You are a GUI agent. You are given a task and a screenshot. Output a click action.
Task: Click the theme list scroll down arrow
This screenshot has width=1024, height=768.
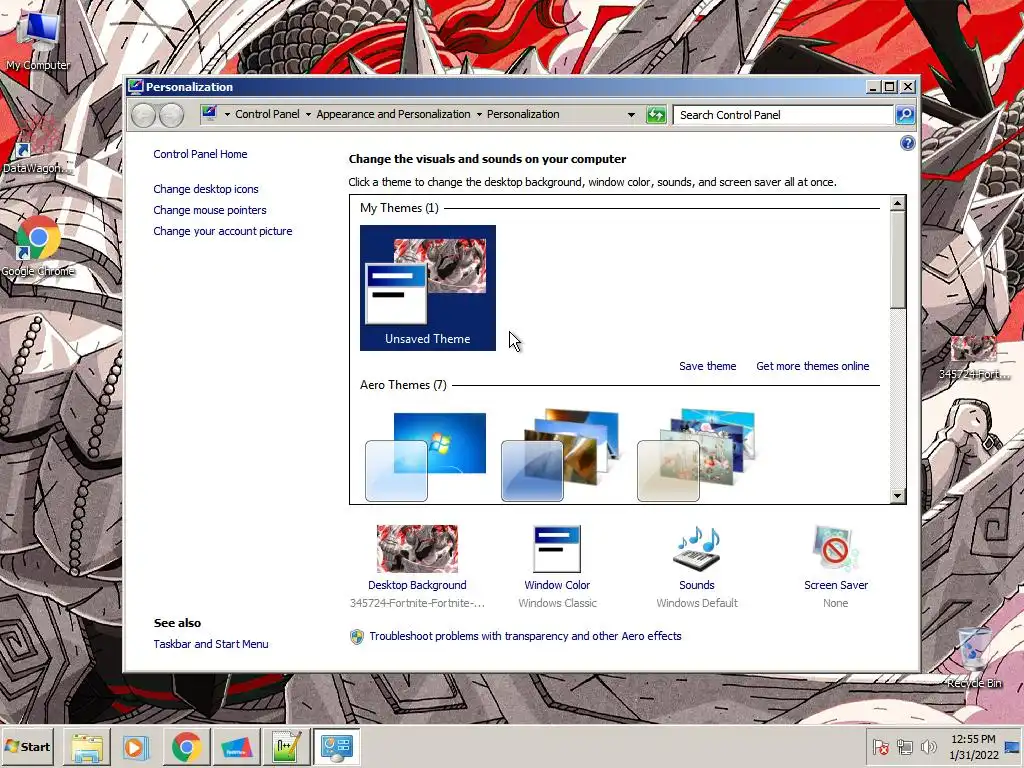(897, 496)
